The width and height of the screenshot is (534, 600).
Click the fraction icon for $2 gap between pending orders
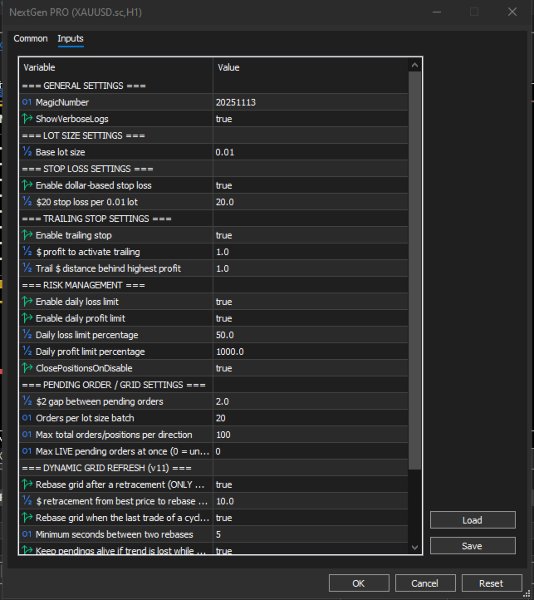point(27,401)
